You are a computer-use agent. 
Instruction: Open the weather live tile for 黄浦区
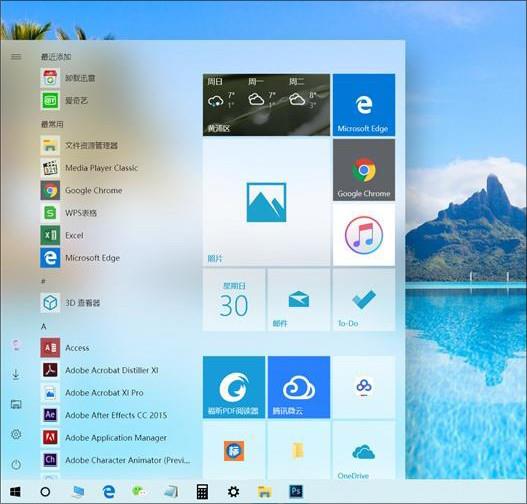pos(267,105)
